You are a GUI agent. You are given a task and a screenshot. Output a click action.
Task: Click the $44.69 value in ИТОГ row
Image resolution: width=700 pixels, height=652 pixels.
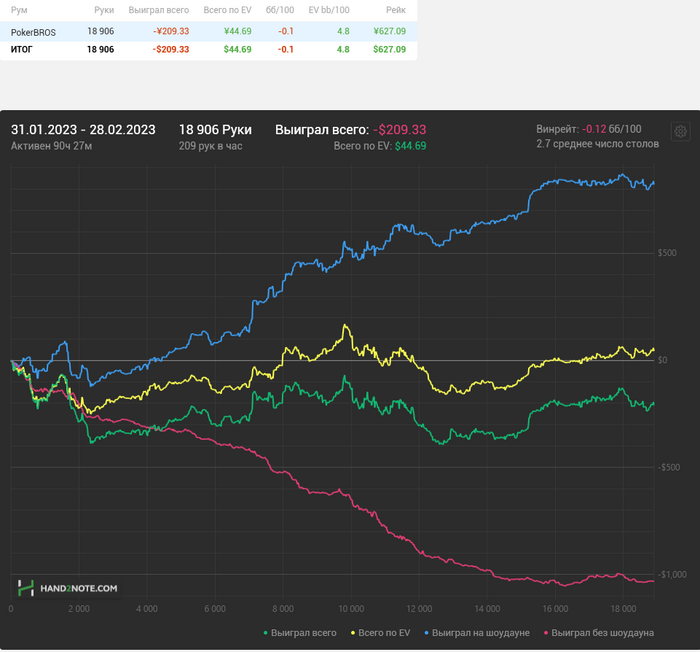click(x=238, y=49)
